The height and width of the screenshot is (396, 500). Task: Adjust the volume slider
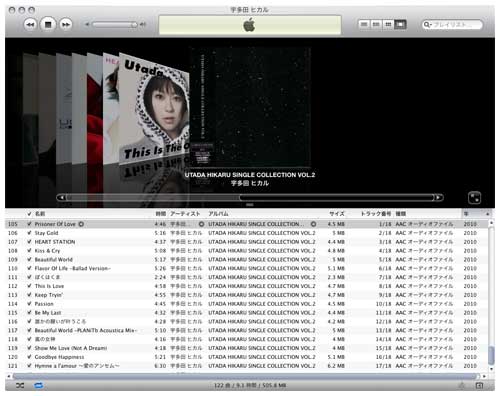click(115, 25)
